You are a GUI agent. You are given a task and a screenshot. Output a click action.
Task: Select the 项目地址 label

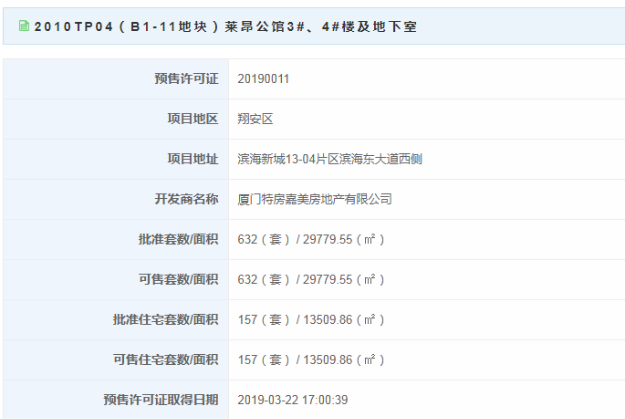tap(192, 159)
